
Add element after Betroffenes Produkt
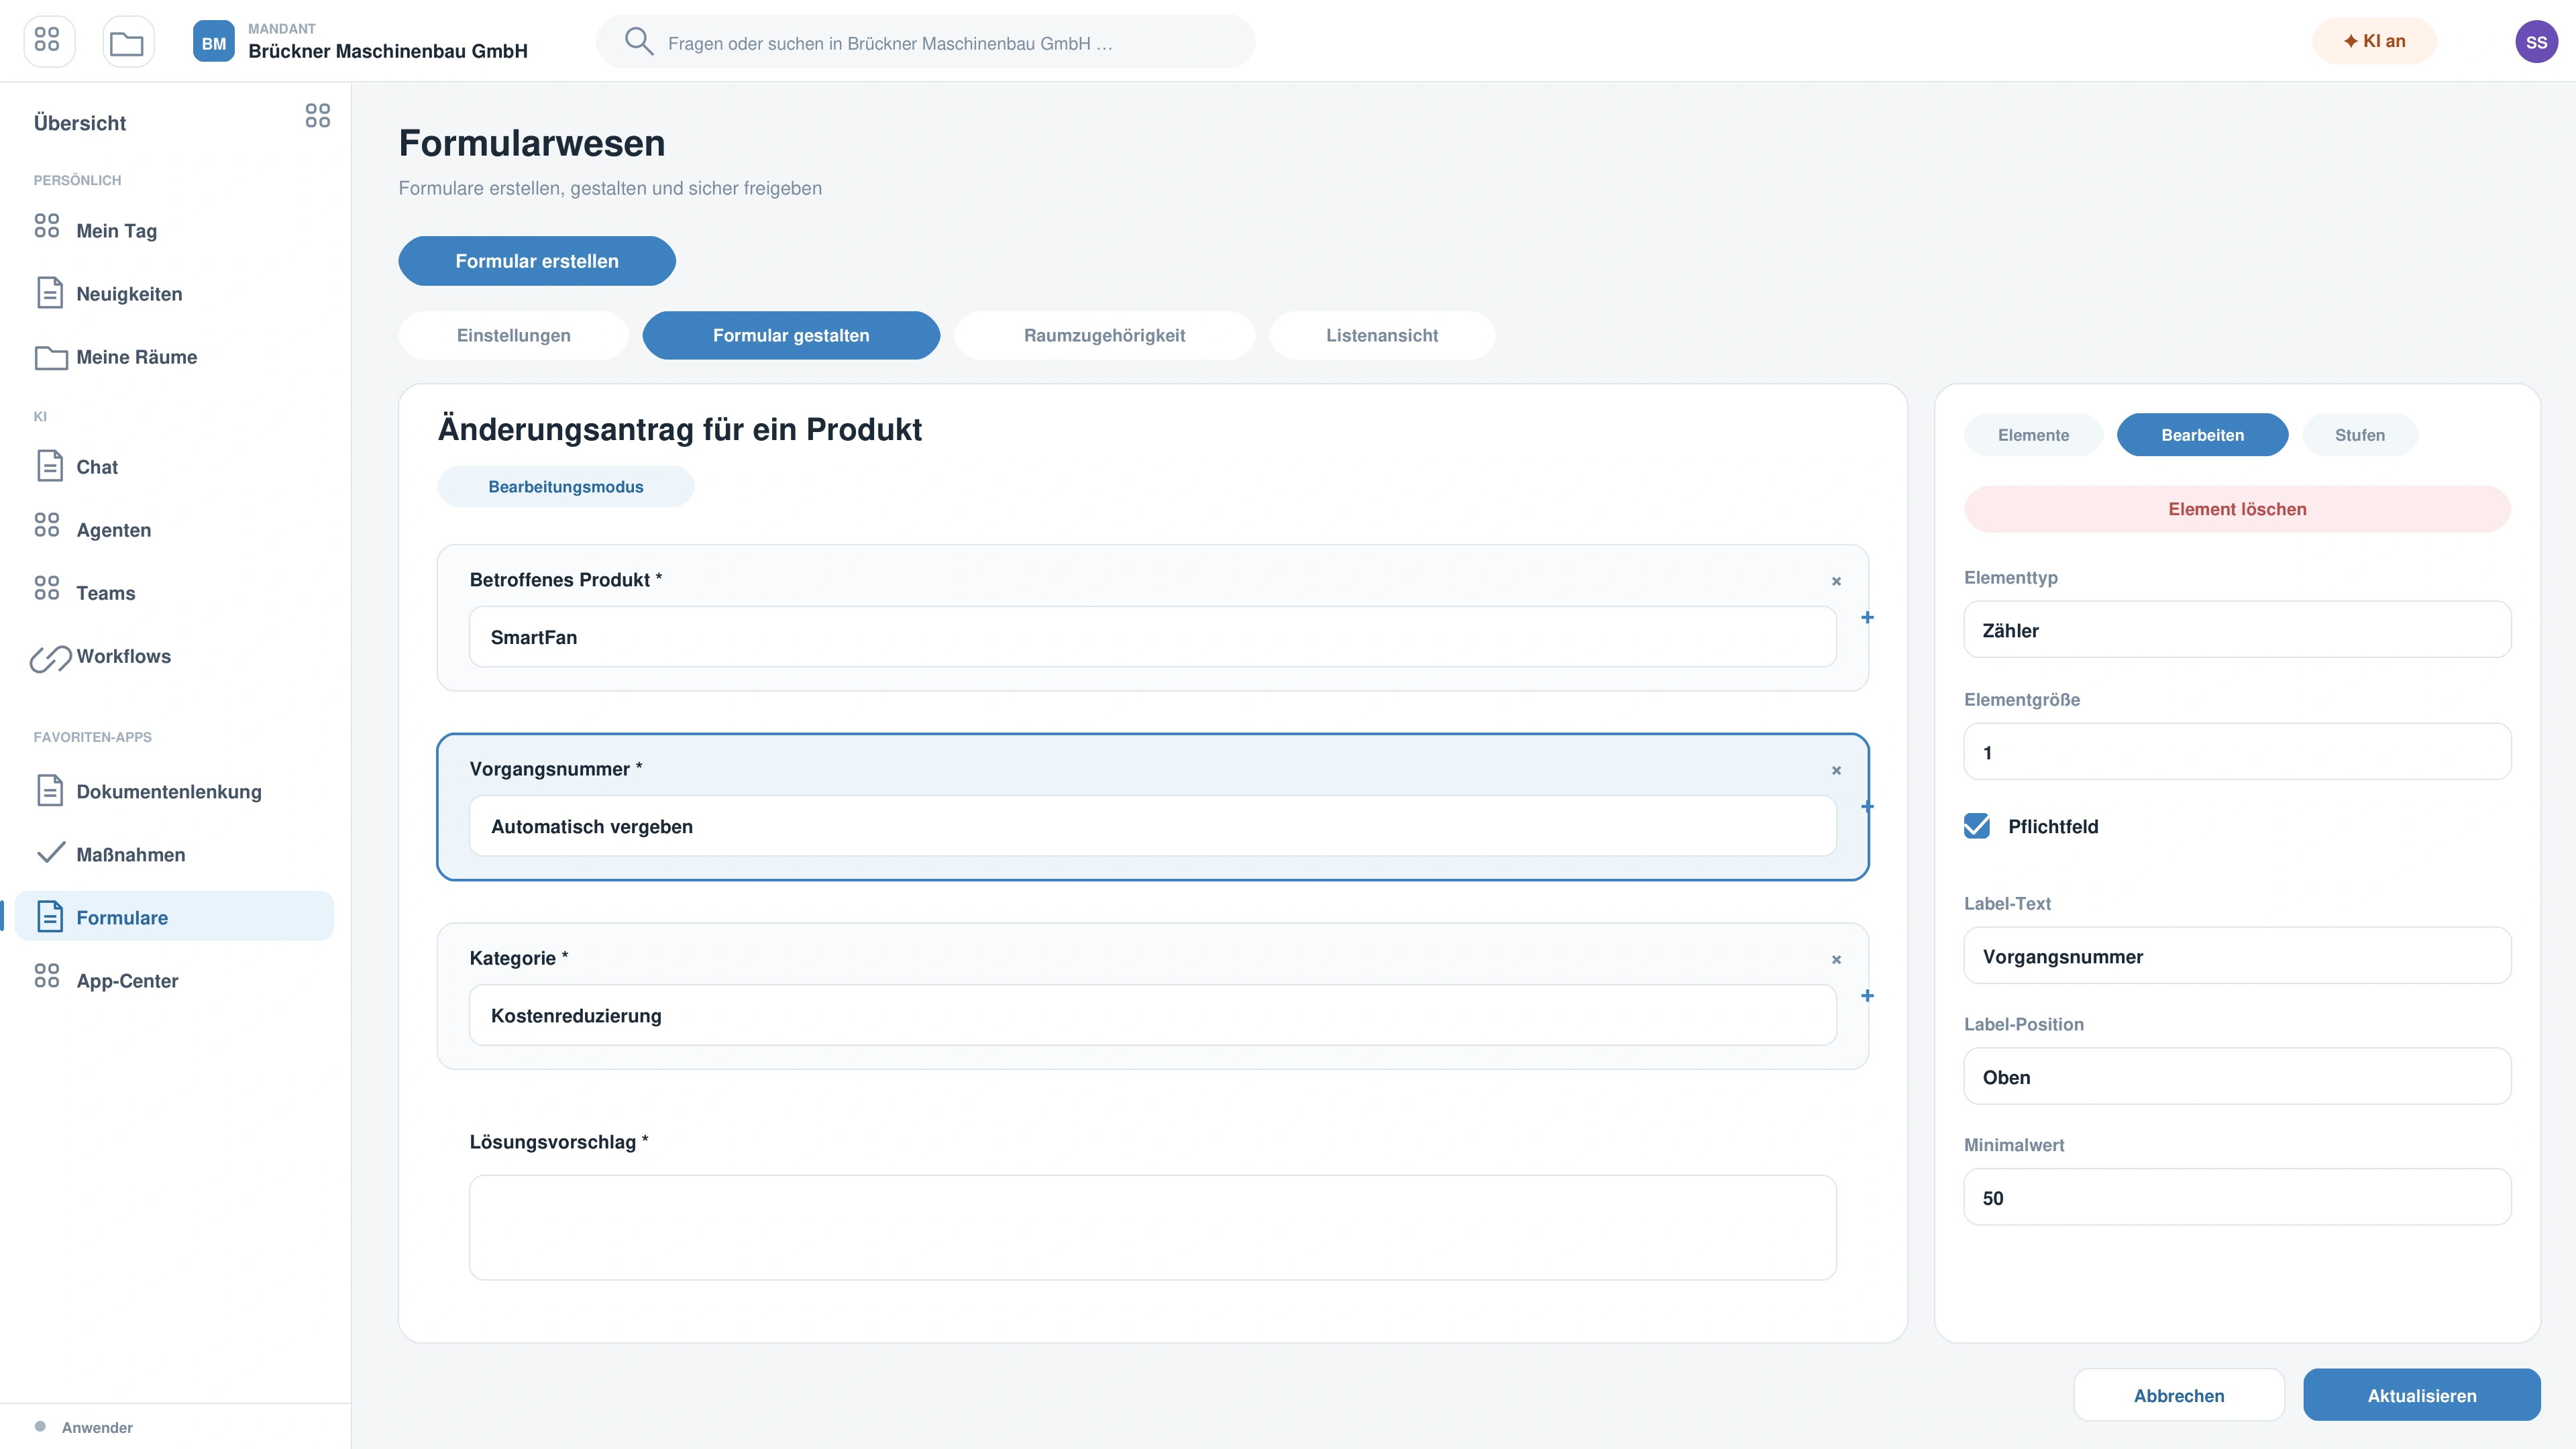tap(1867, 617)
